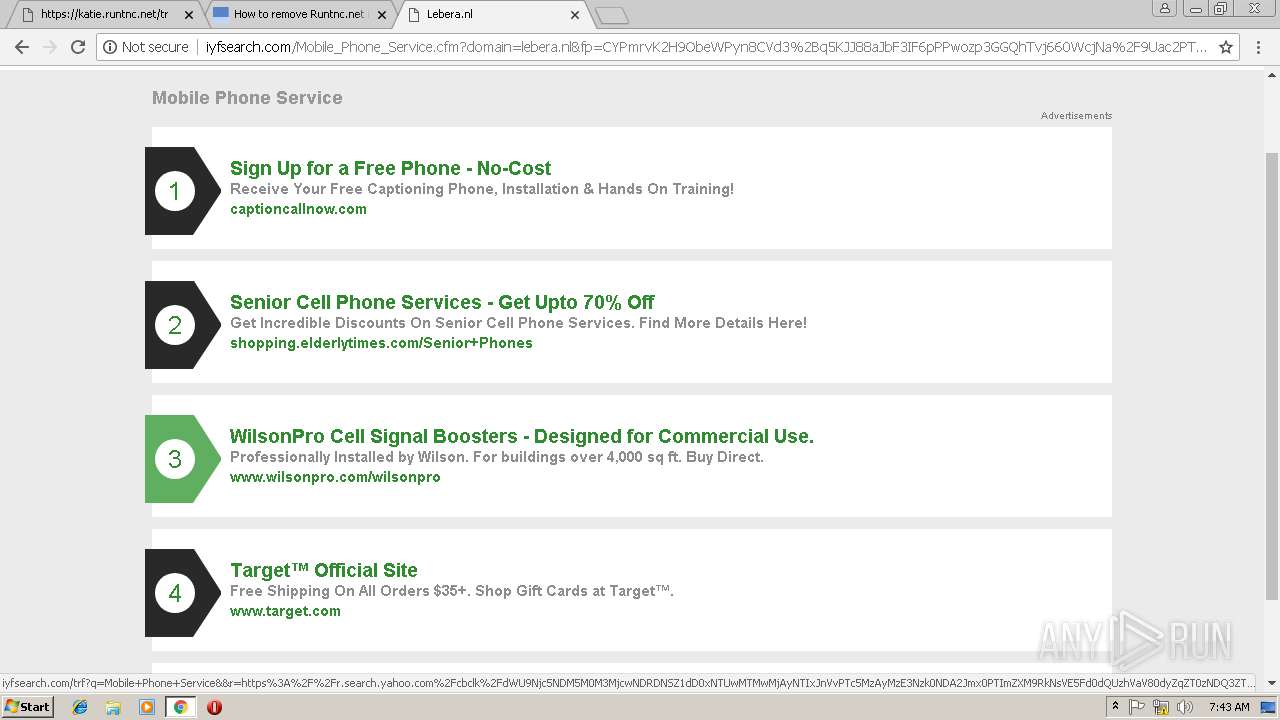Click the Receive Your Free Captioning Phone description
The width and height of the screenshot is (1280, 720).
click(482, 189)
